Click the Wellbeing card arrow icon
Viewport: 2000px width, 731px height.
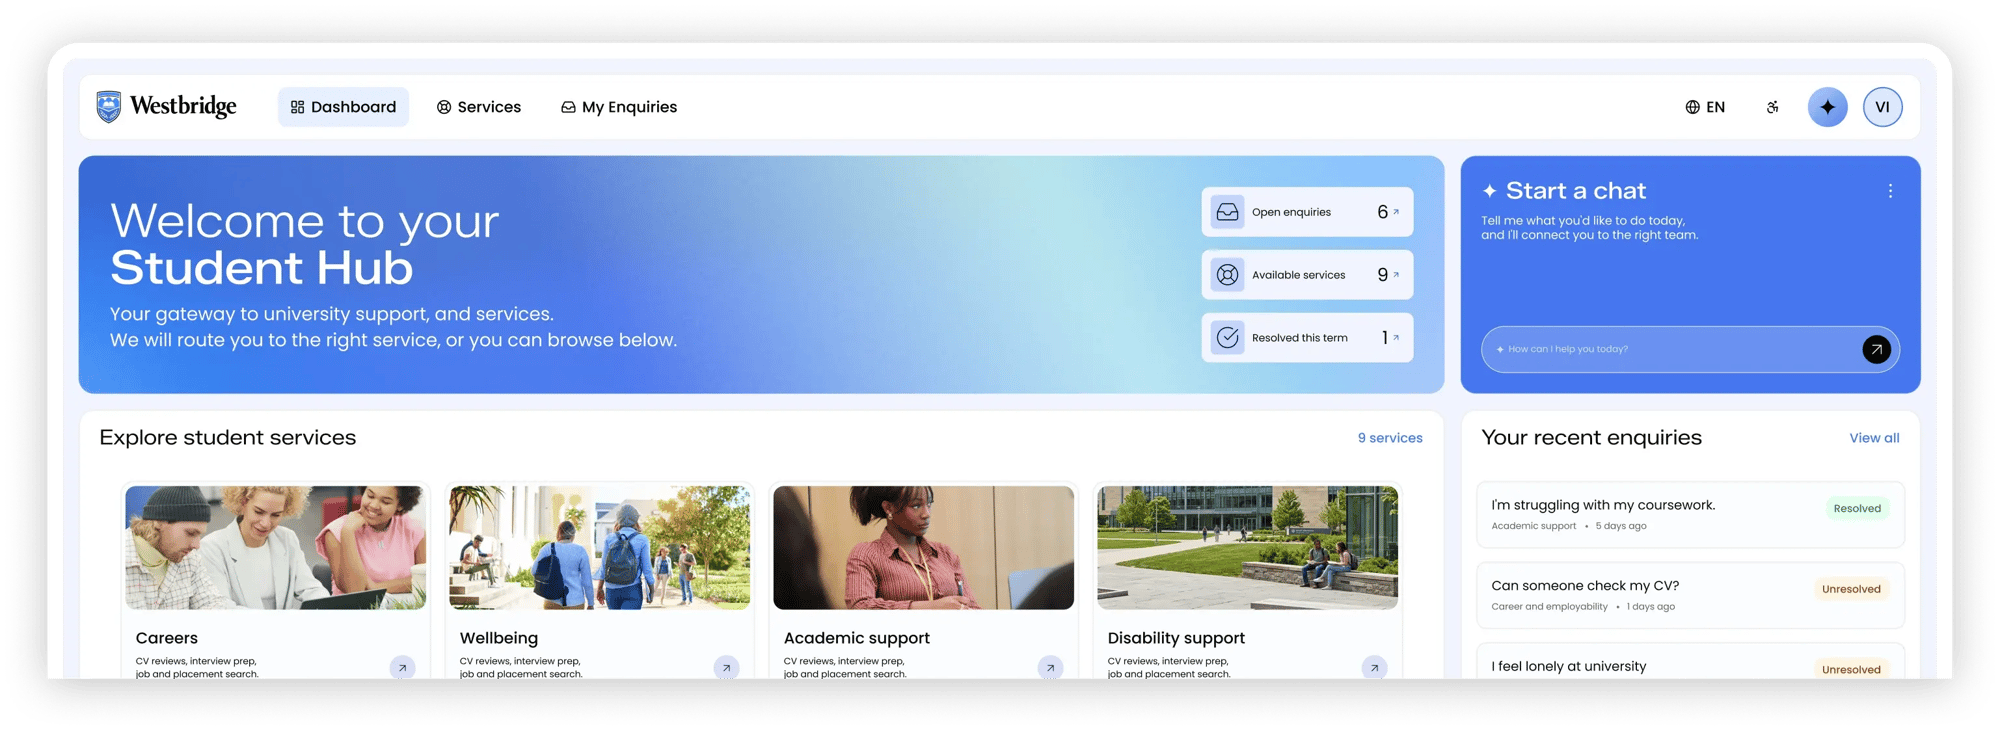click(x=726, y=667)
